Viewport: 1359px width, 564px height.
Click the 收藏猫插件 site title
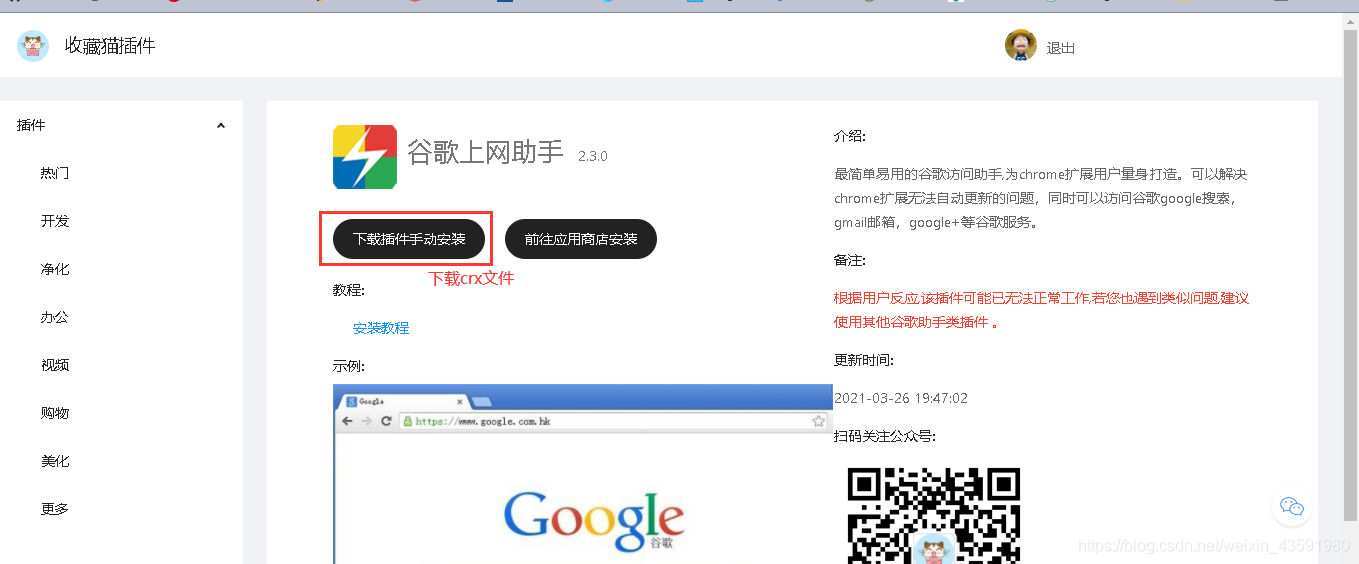pyautogui.click(x=110, y=46)
